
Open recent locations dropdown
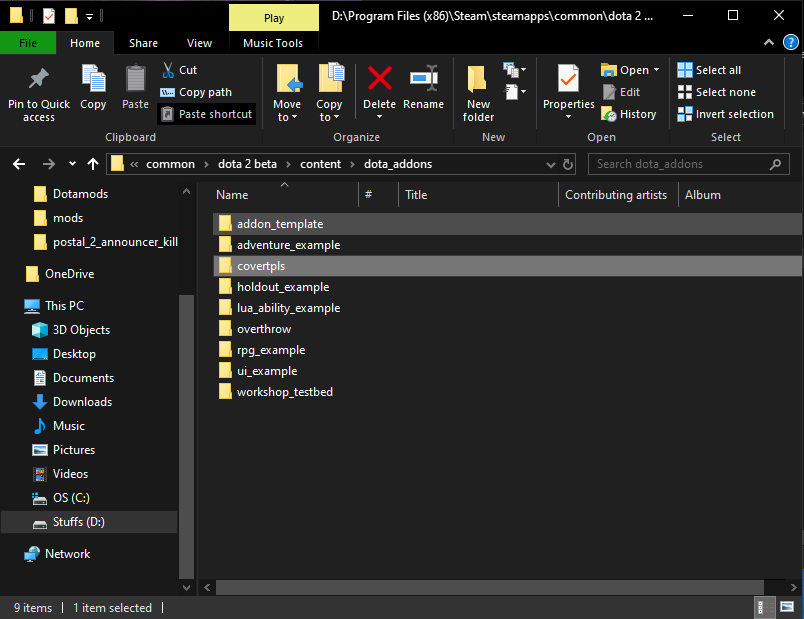[x=72, y=164]
